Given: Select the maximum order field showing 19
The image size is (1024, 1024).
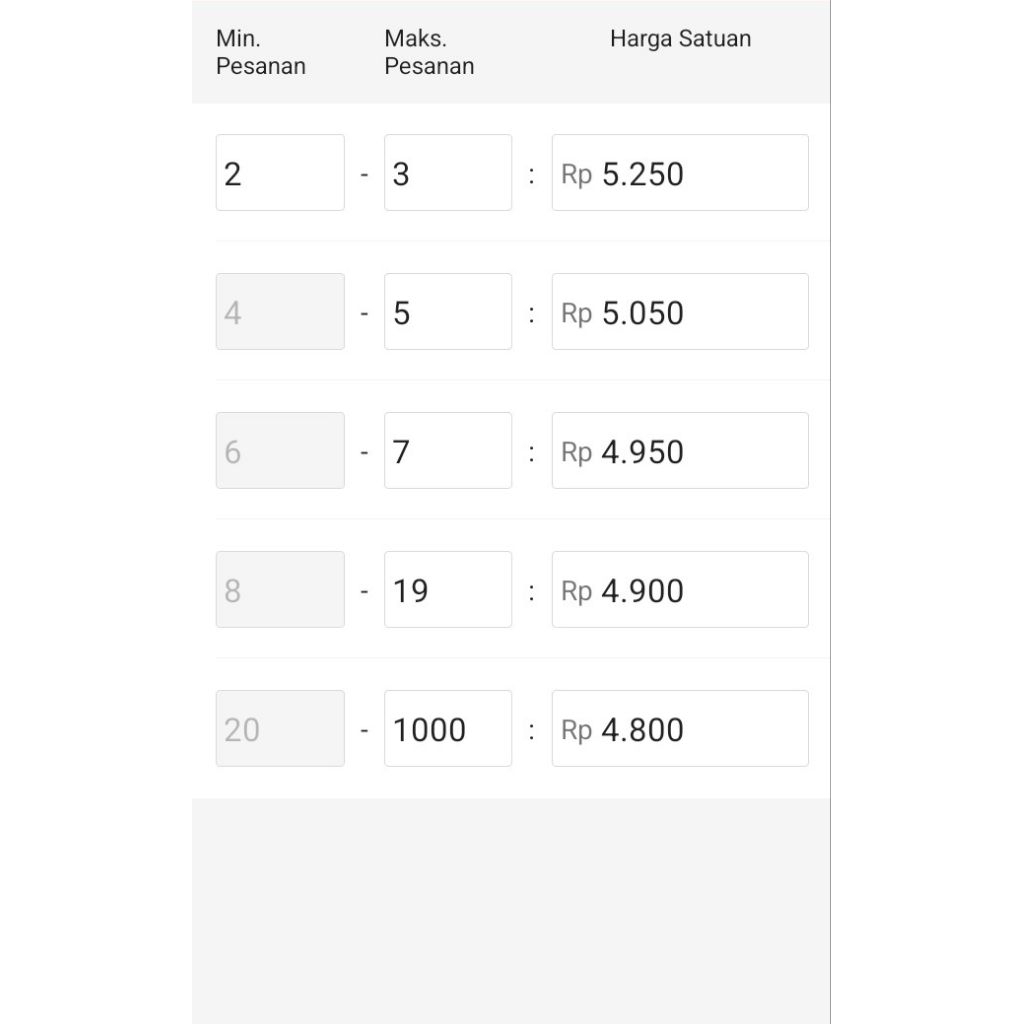Looking at the screenshot, I should [447, 590].
